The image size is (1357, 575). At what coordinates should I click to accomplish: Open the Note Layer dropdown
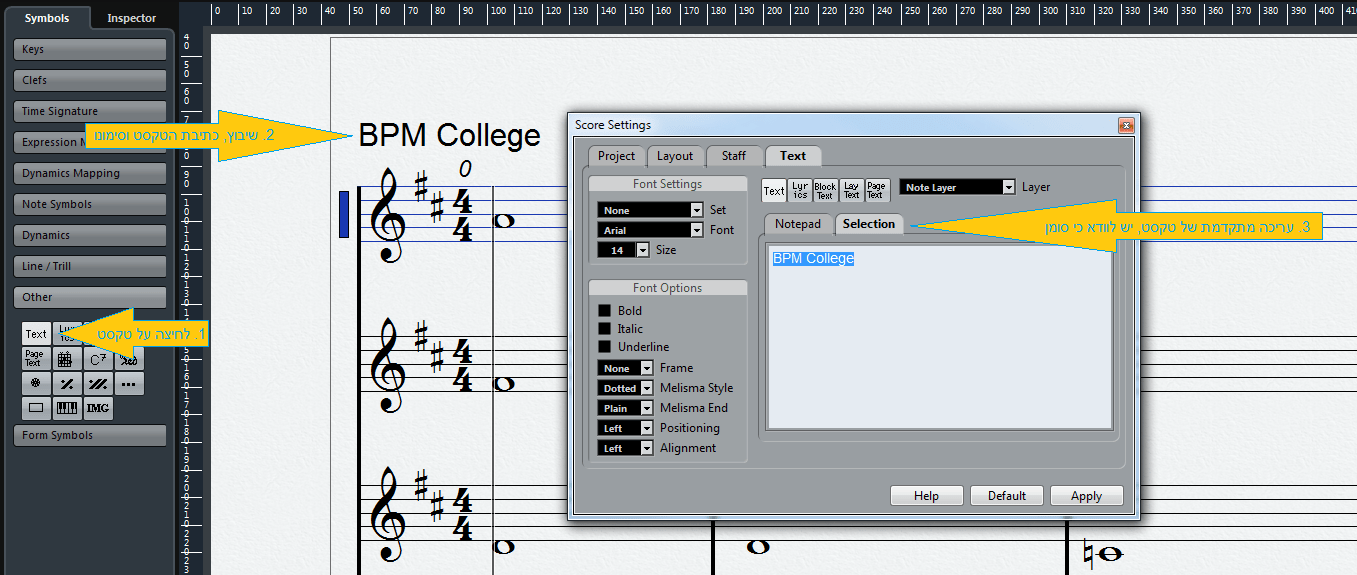click(957, 187)
